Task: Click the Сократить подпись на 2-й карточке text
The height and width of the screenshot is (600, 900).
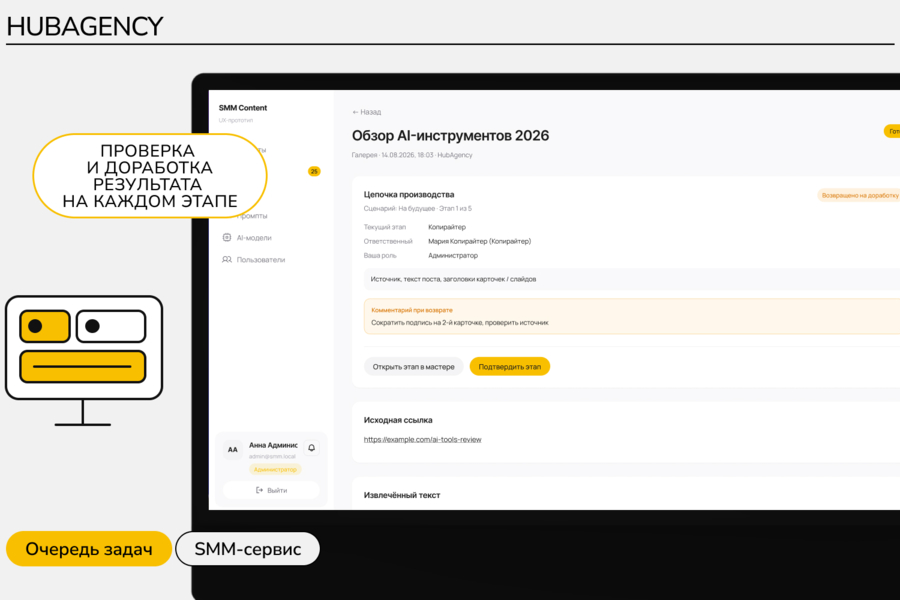Action: click(x=459, y=323)
